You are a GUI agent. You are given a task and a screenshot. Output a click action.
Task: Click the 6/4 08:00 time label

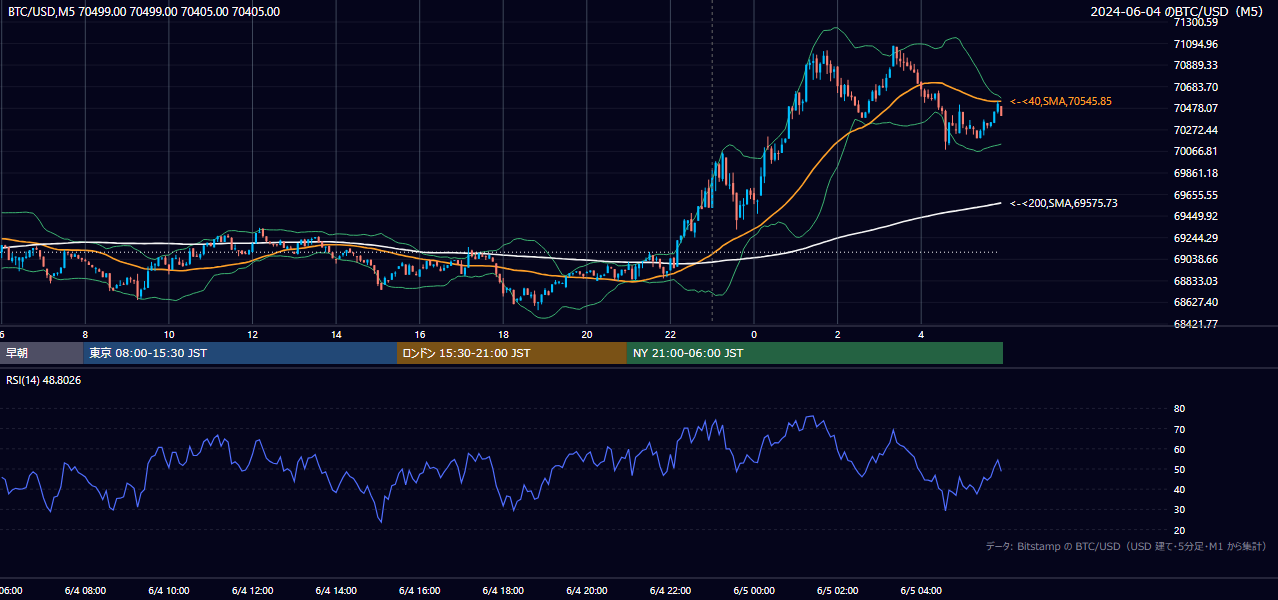coord(84,591)
